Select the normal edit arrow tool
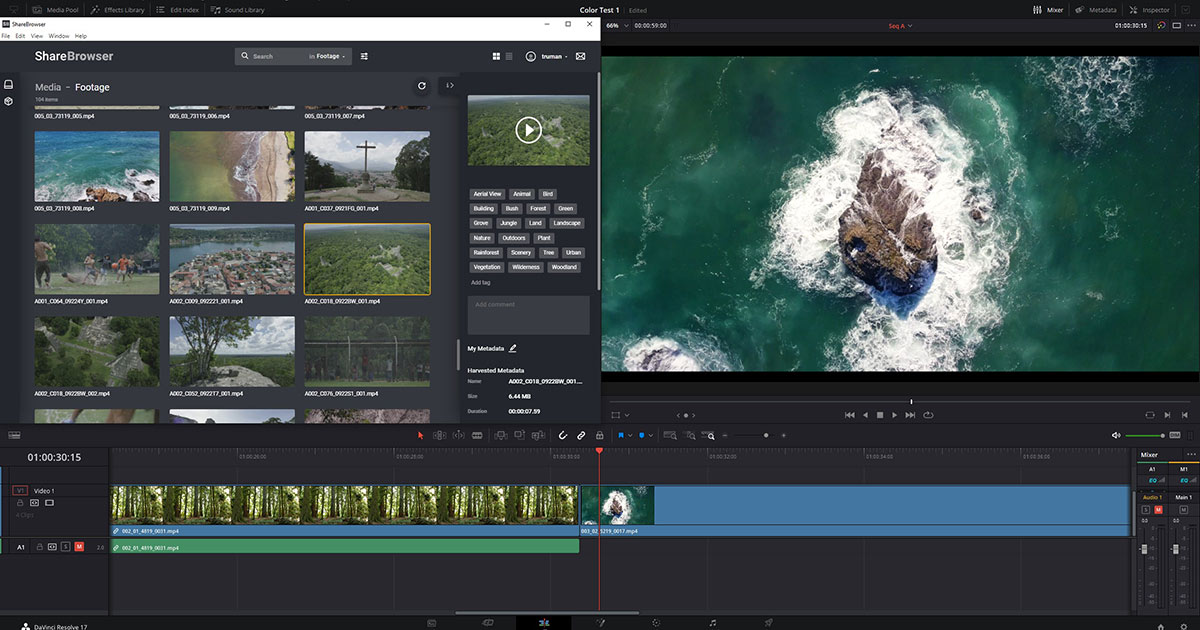The height and width of the screenshot is (630, 1200). pyautogui.click(x=420, y=435)
